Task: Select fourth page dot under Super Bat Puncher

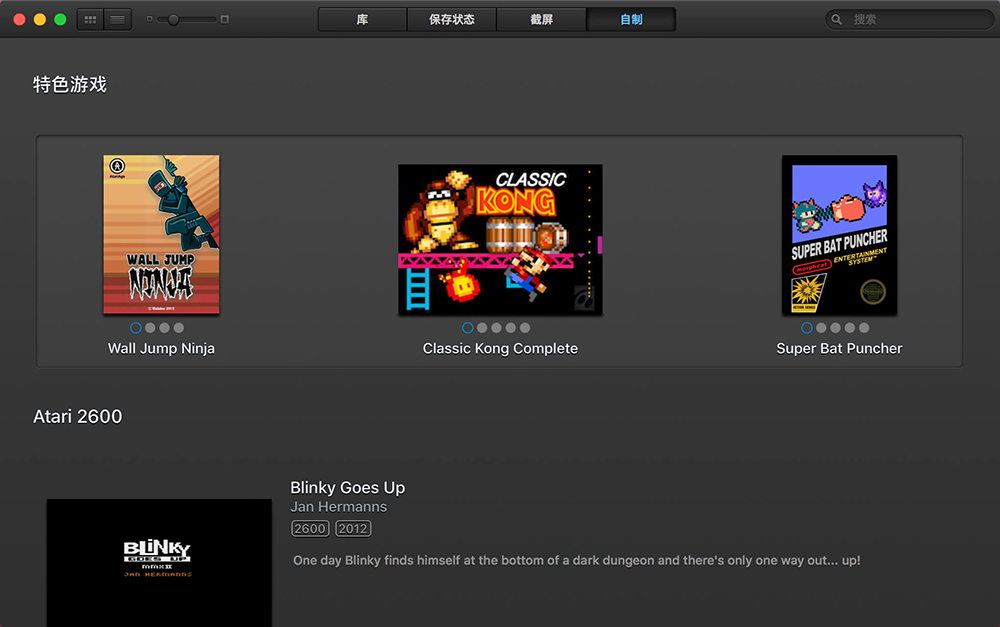Action: (x=849, y=328)
